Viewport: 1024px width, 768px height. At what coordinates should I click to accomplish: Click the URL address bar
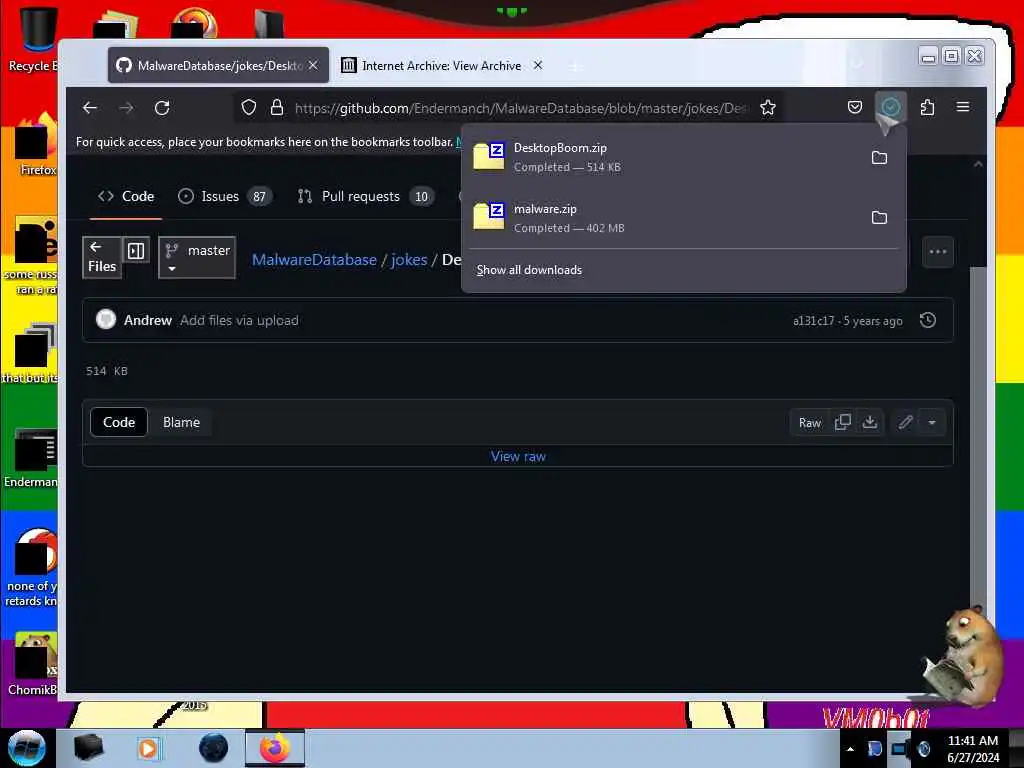click(x=520, y=108)
